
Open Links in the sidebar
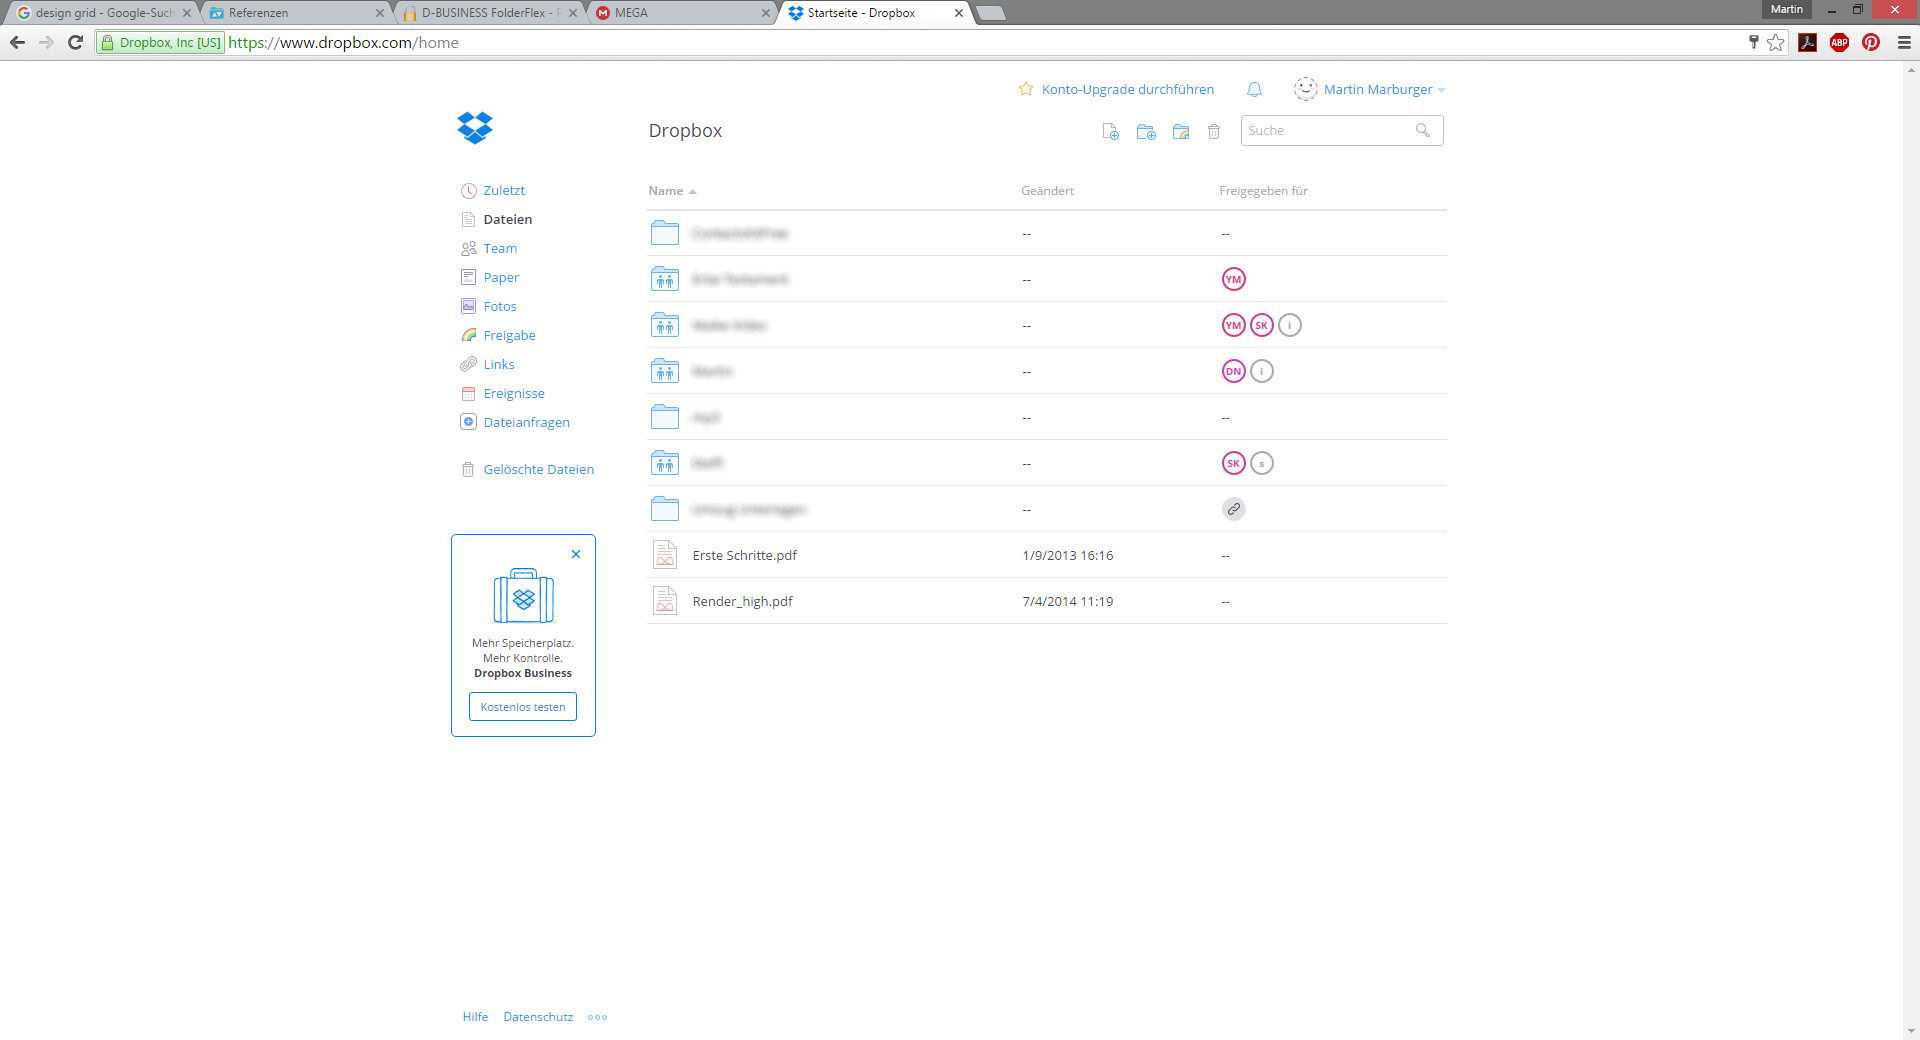[498, 364]
